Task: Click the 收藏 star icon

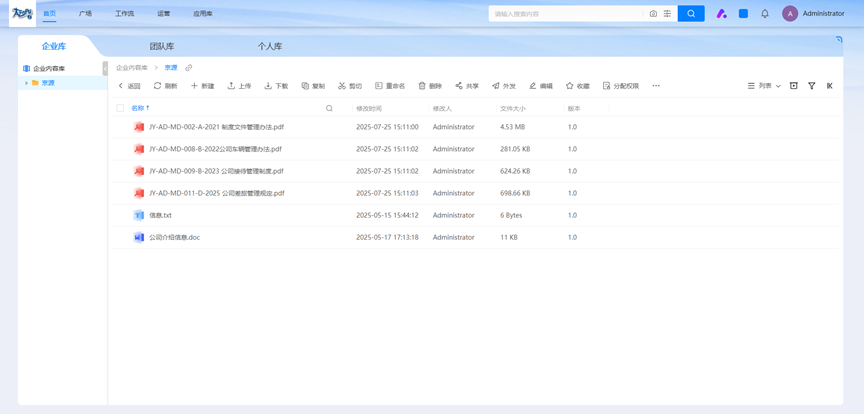Action: click(x=570, y=86)
